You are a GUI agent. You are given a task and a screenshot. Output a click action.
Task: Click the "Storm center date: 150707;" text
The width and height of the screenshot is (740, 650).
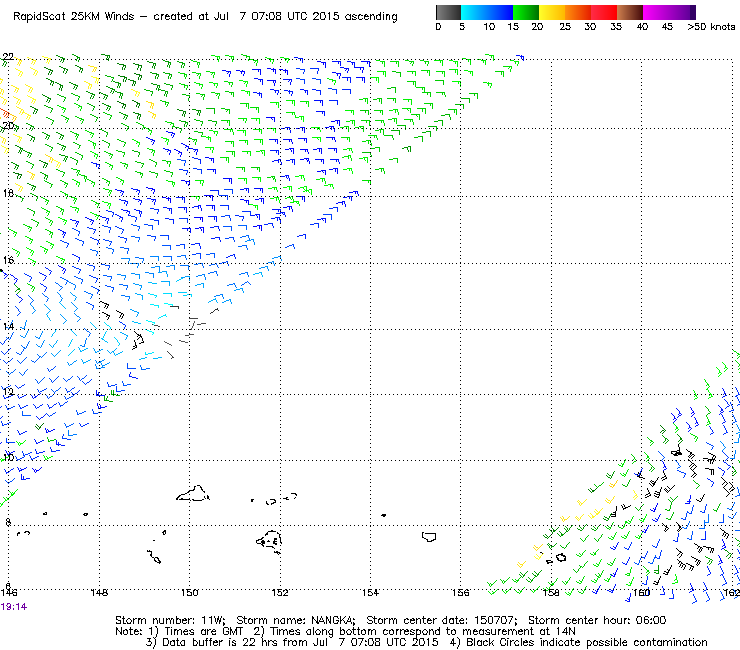click(x=442, y=620)
